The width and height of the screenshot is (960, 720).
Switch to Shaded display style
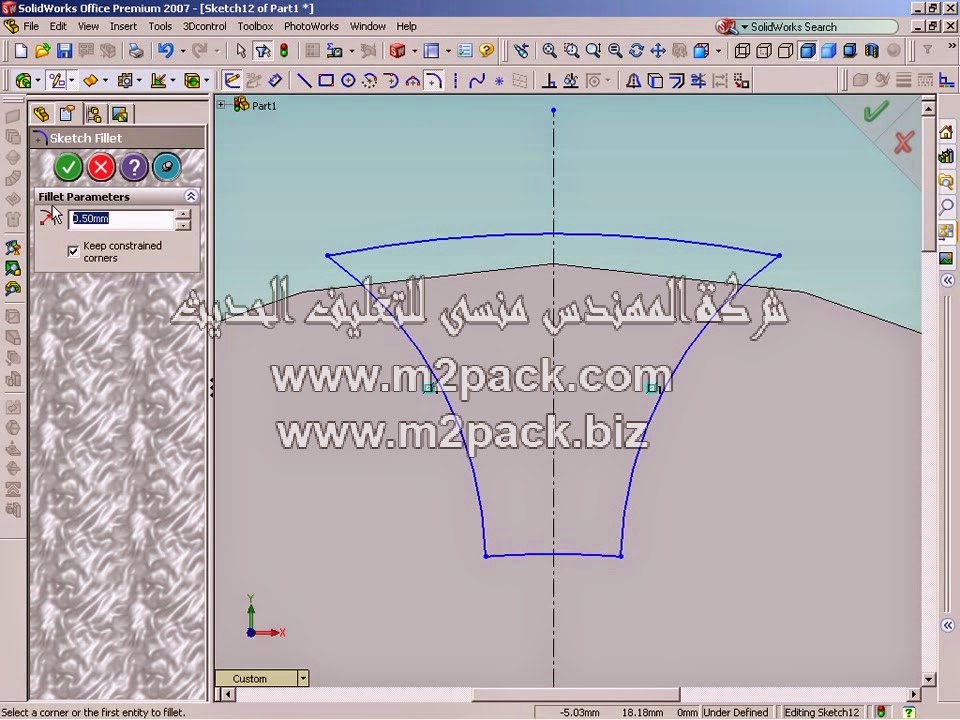click(829, 51)
